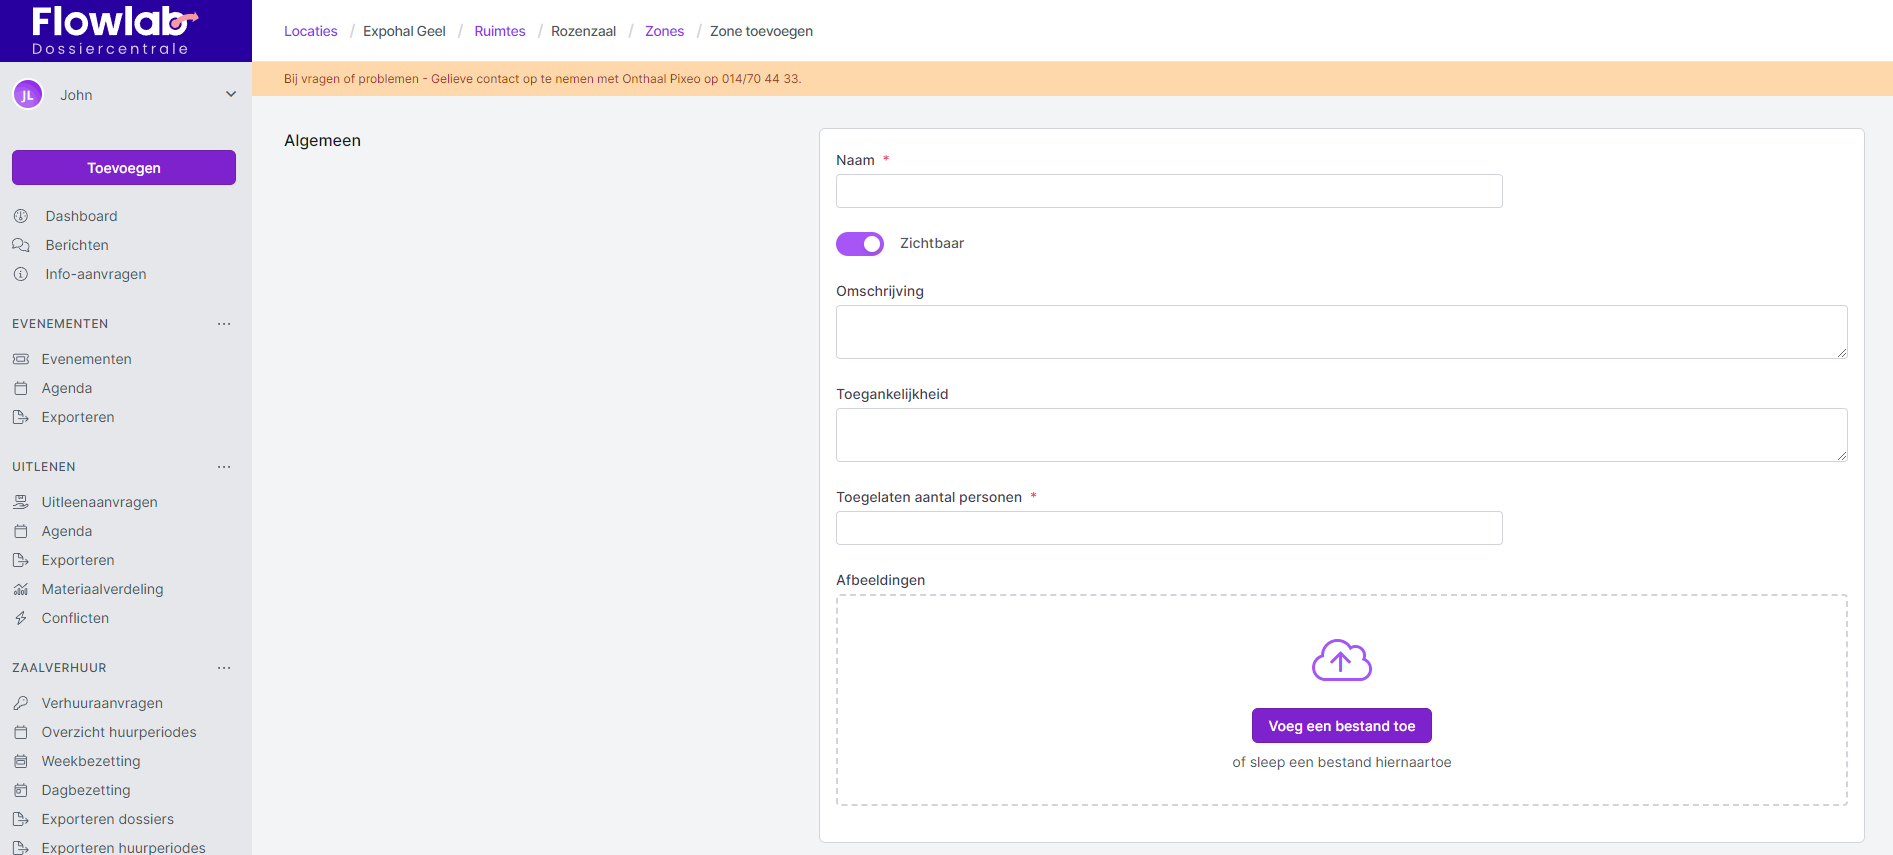
Task: Open the Evenementen section options menu
Action: [x=224, y=324]
